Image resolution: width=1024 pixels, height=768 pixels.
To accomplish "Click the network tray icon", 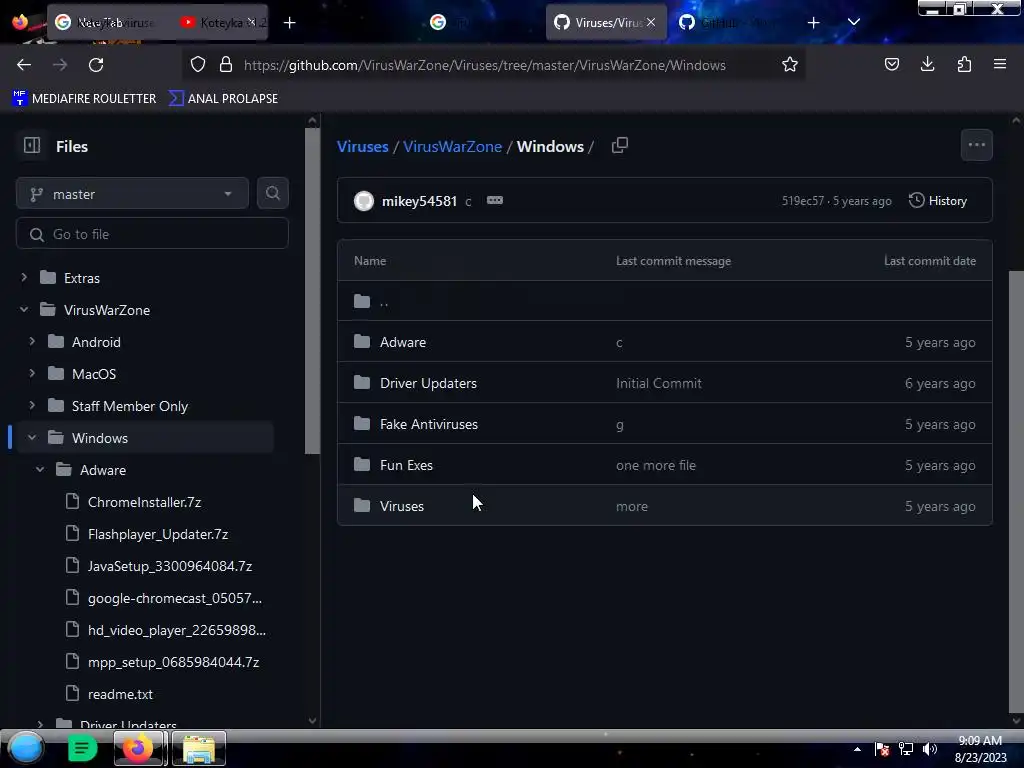I will 906,750.
